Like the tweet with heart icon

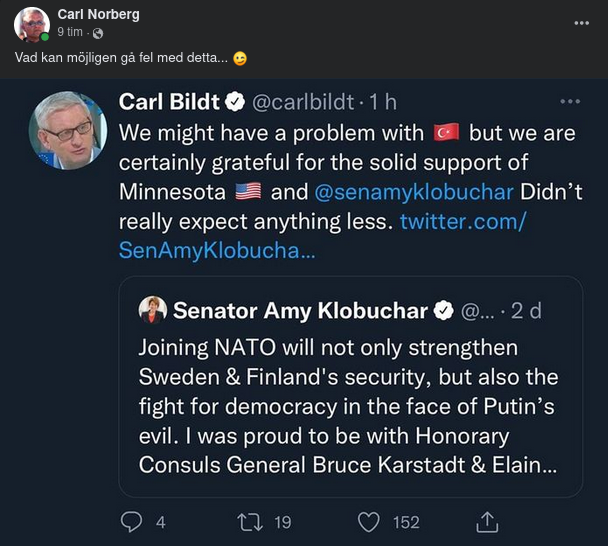click(x=370, y=521)
